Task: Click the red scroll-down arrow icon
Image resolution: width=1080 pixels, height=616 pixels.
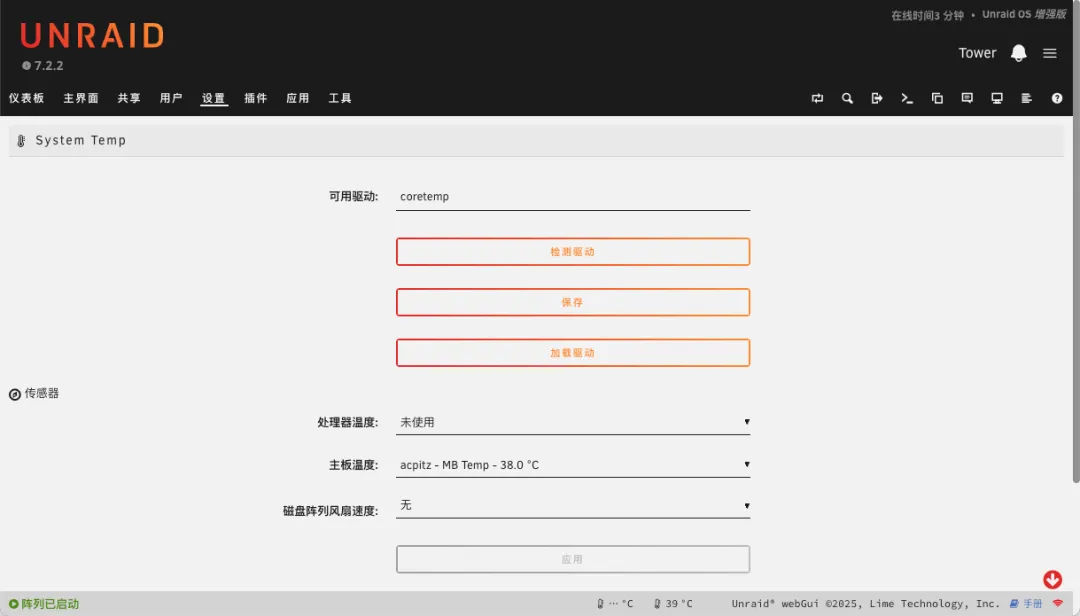Action: 1052,580
